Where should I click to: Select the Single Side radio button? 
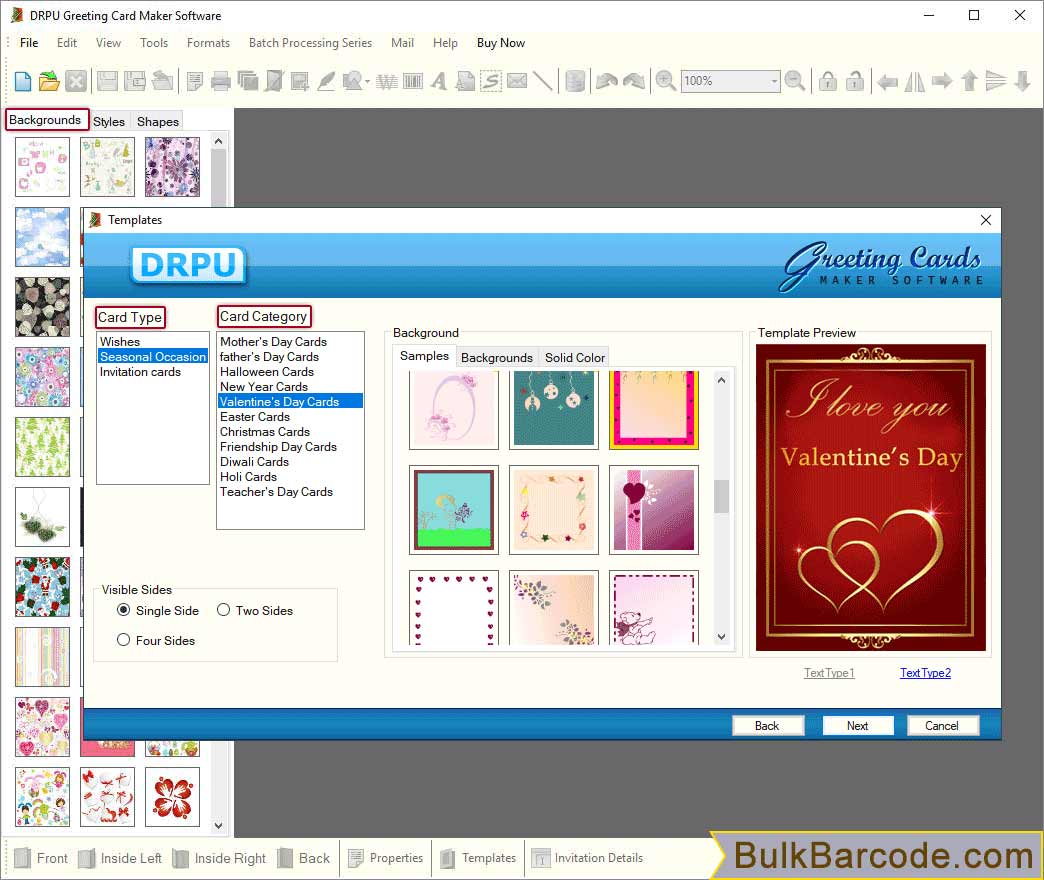[123, 610]
